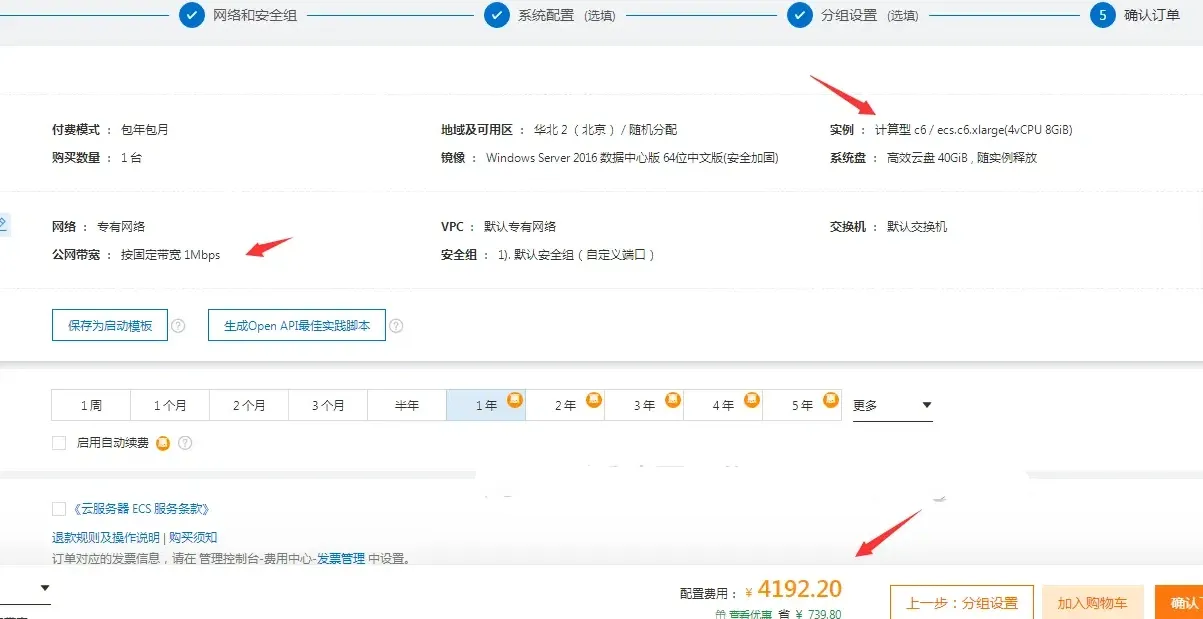This screenshot has width=1203, height=619.
Task: Open the 更多 duration dropdown
Action: 892,406
